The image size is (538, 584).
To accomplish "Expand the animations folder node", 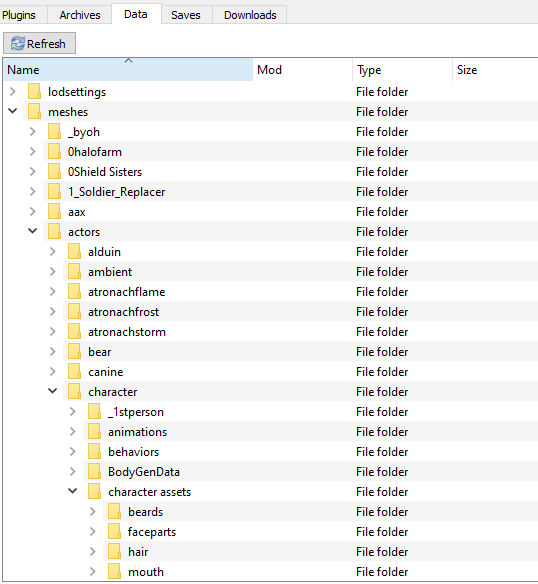I will pos(73,432).
